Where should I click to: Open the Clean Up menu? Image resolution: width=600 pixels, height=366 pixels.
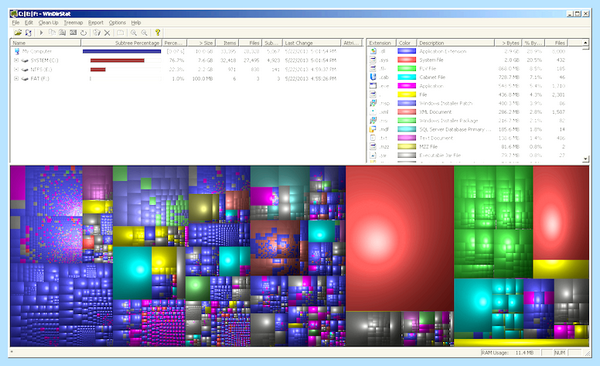click(48, 23)
